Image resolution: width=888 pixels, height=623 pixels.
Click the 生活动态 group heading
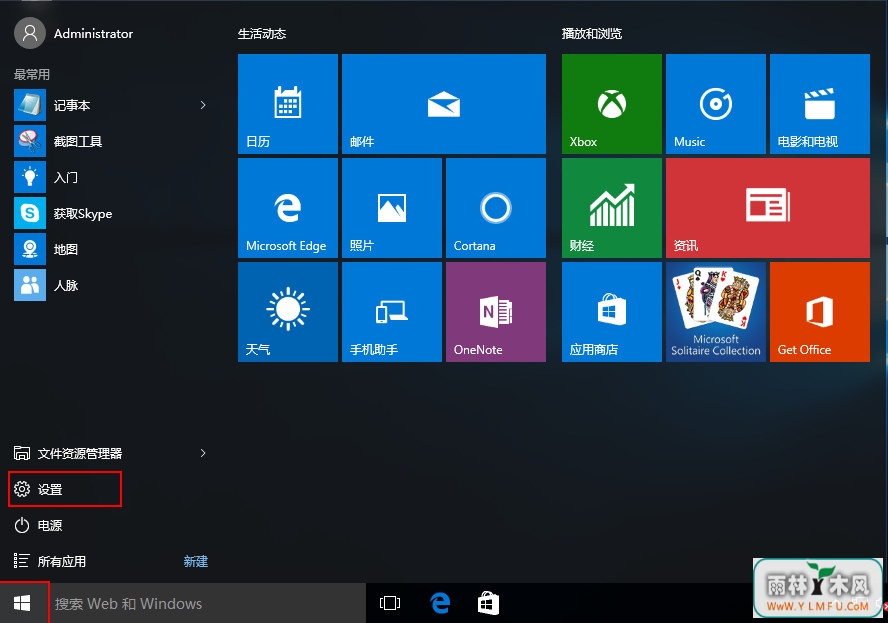(x=262, y=34)
